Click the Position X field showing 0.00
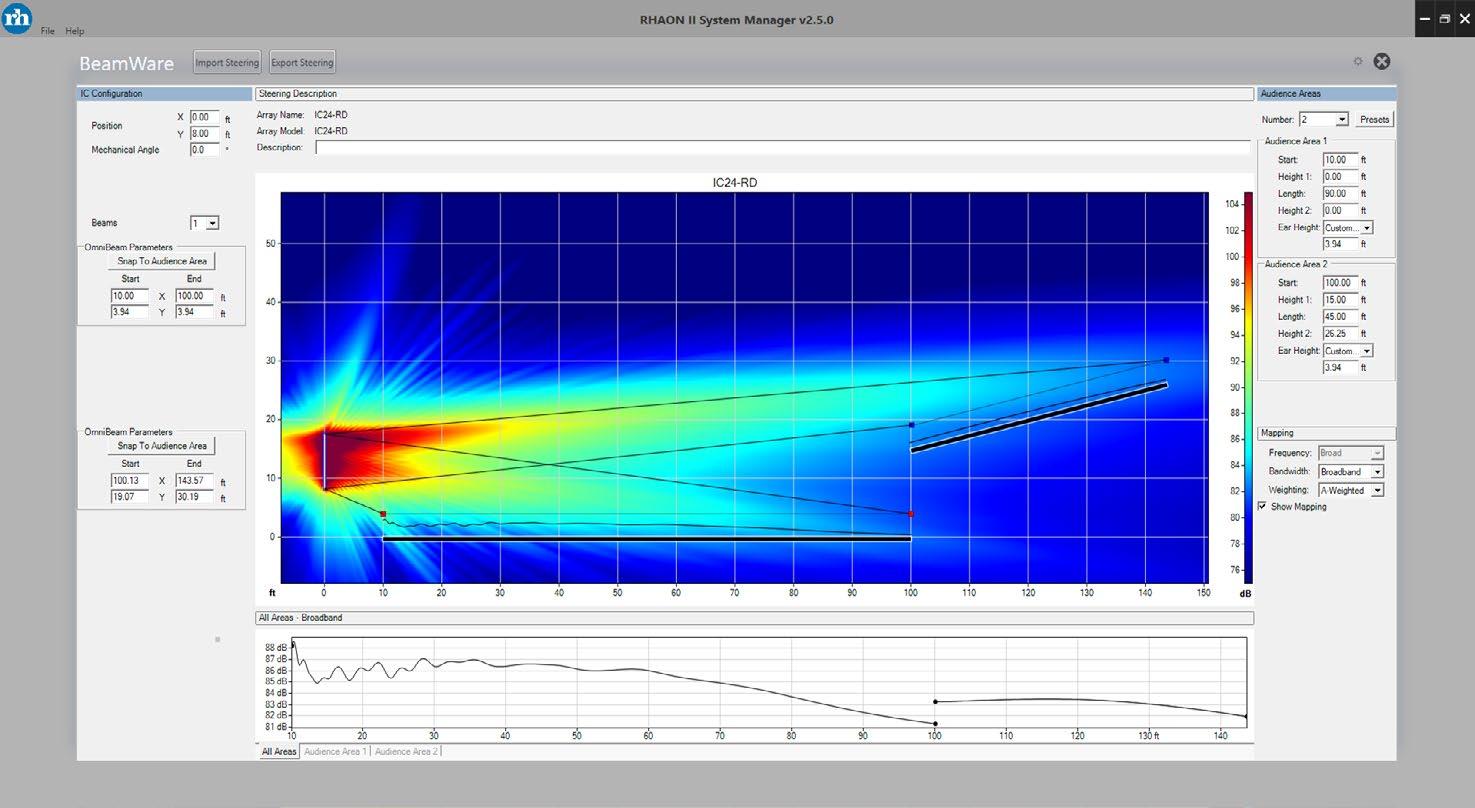 204,117
